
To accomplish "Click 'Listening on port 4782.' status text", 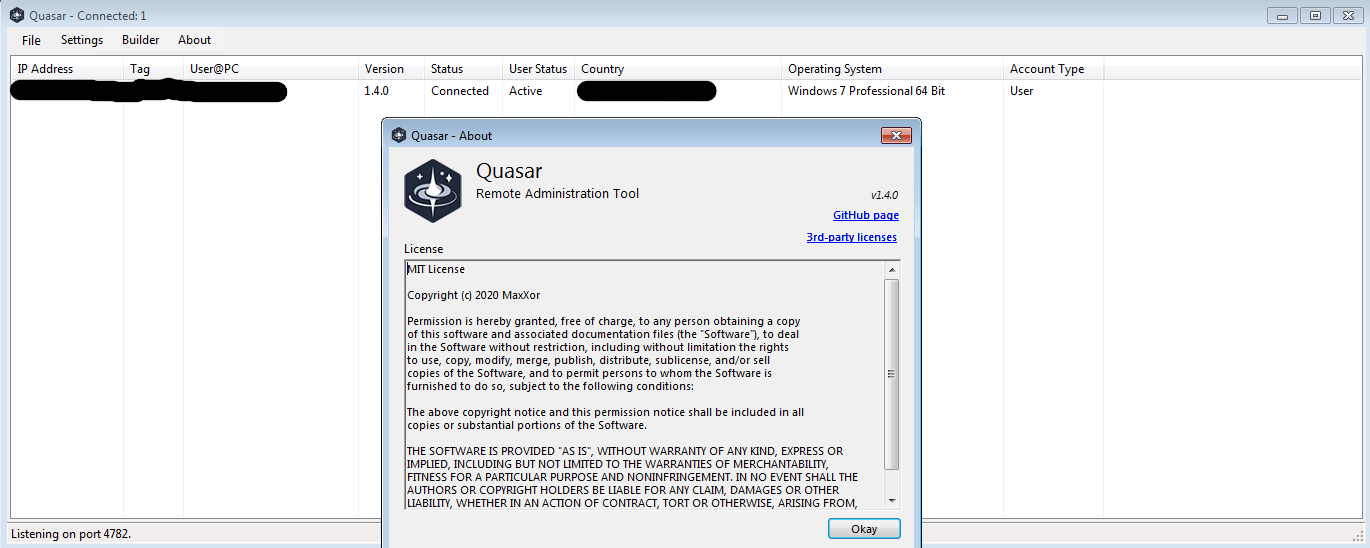I will tap(71, 534).
